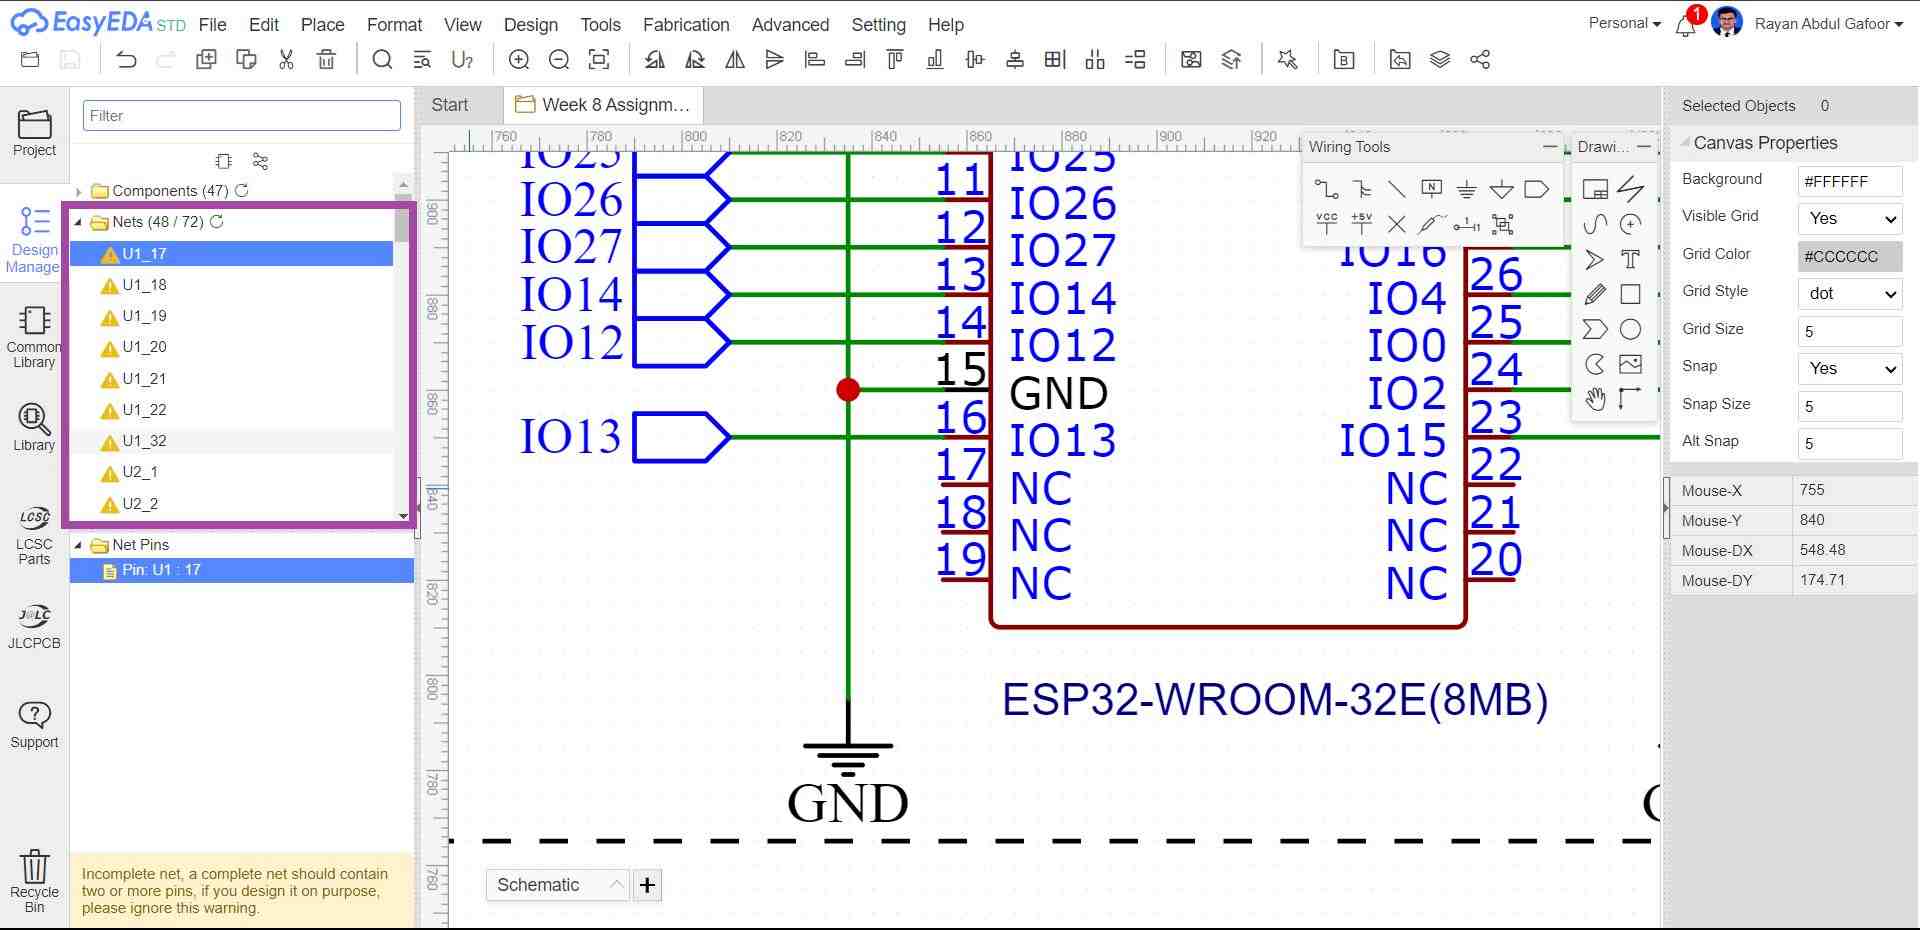Collapse the Net Pins folder
Viewport: 1920px width, 930px height.
tap(79, 545)
